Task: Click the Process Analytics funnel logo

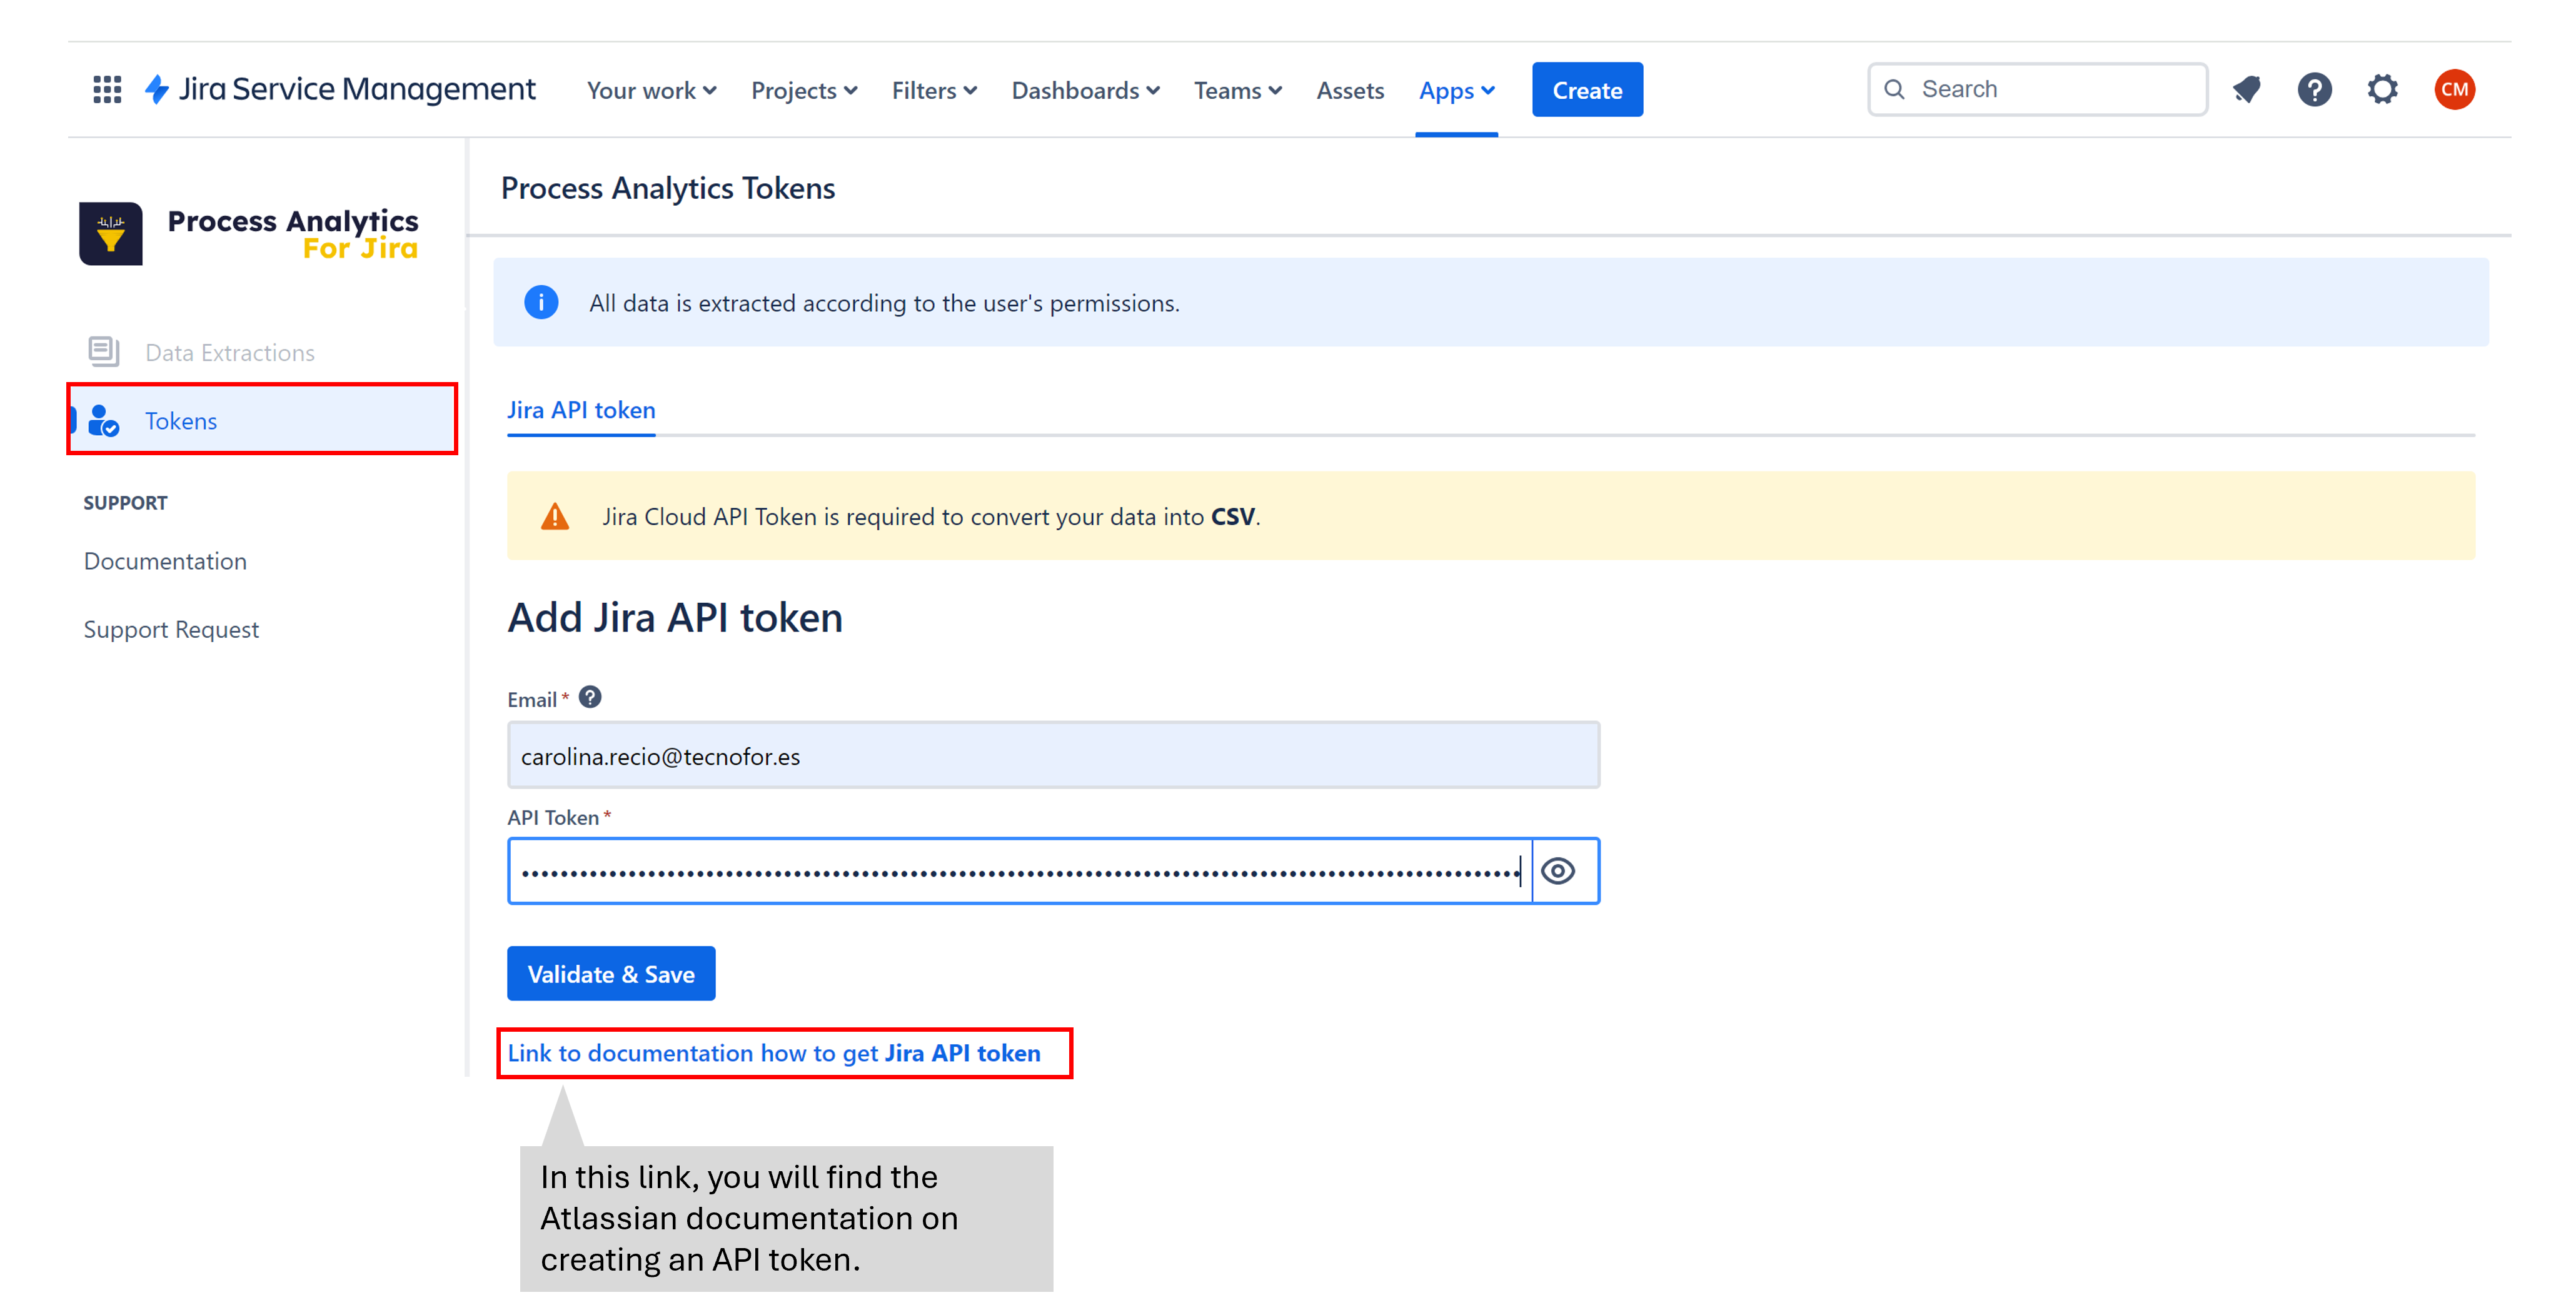Action: pos(111,234)
